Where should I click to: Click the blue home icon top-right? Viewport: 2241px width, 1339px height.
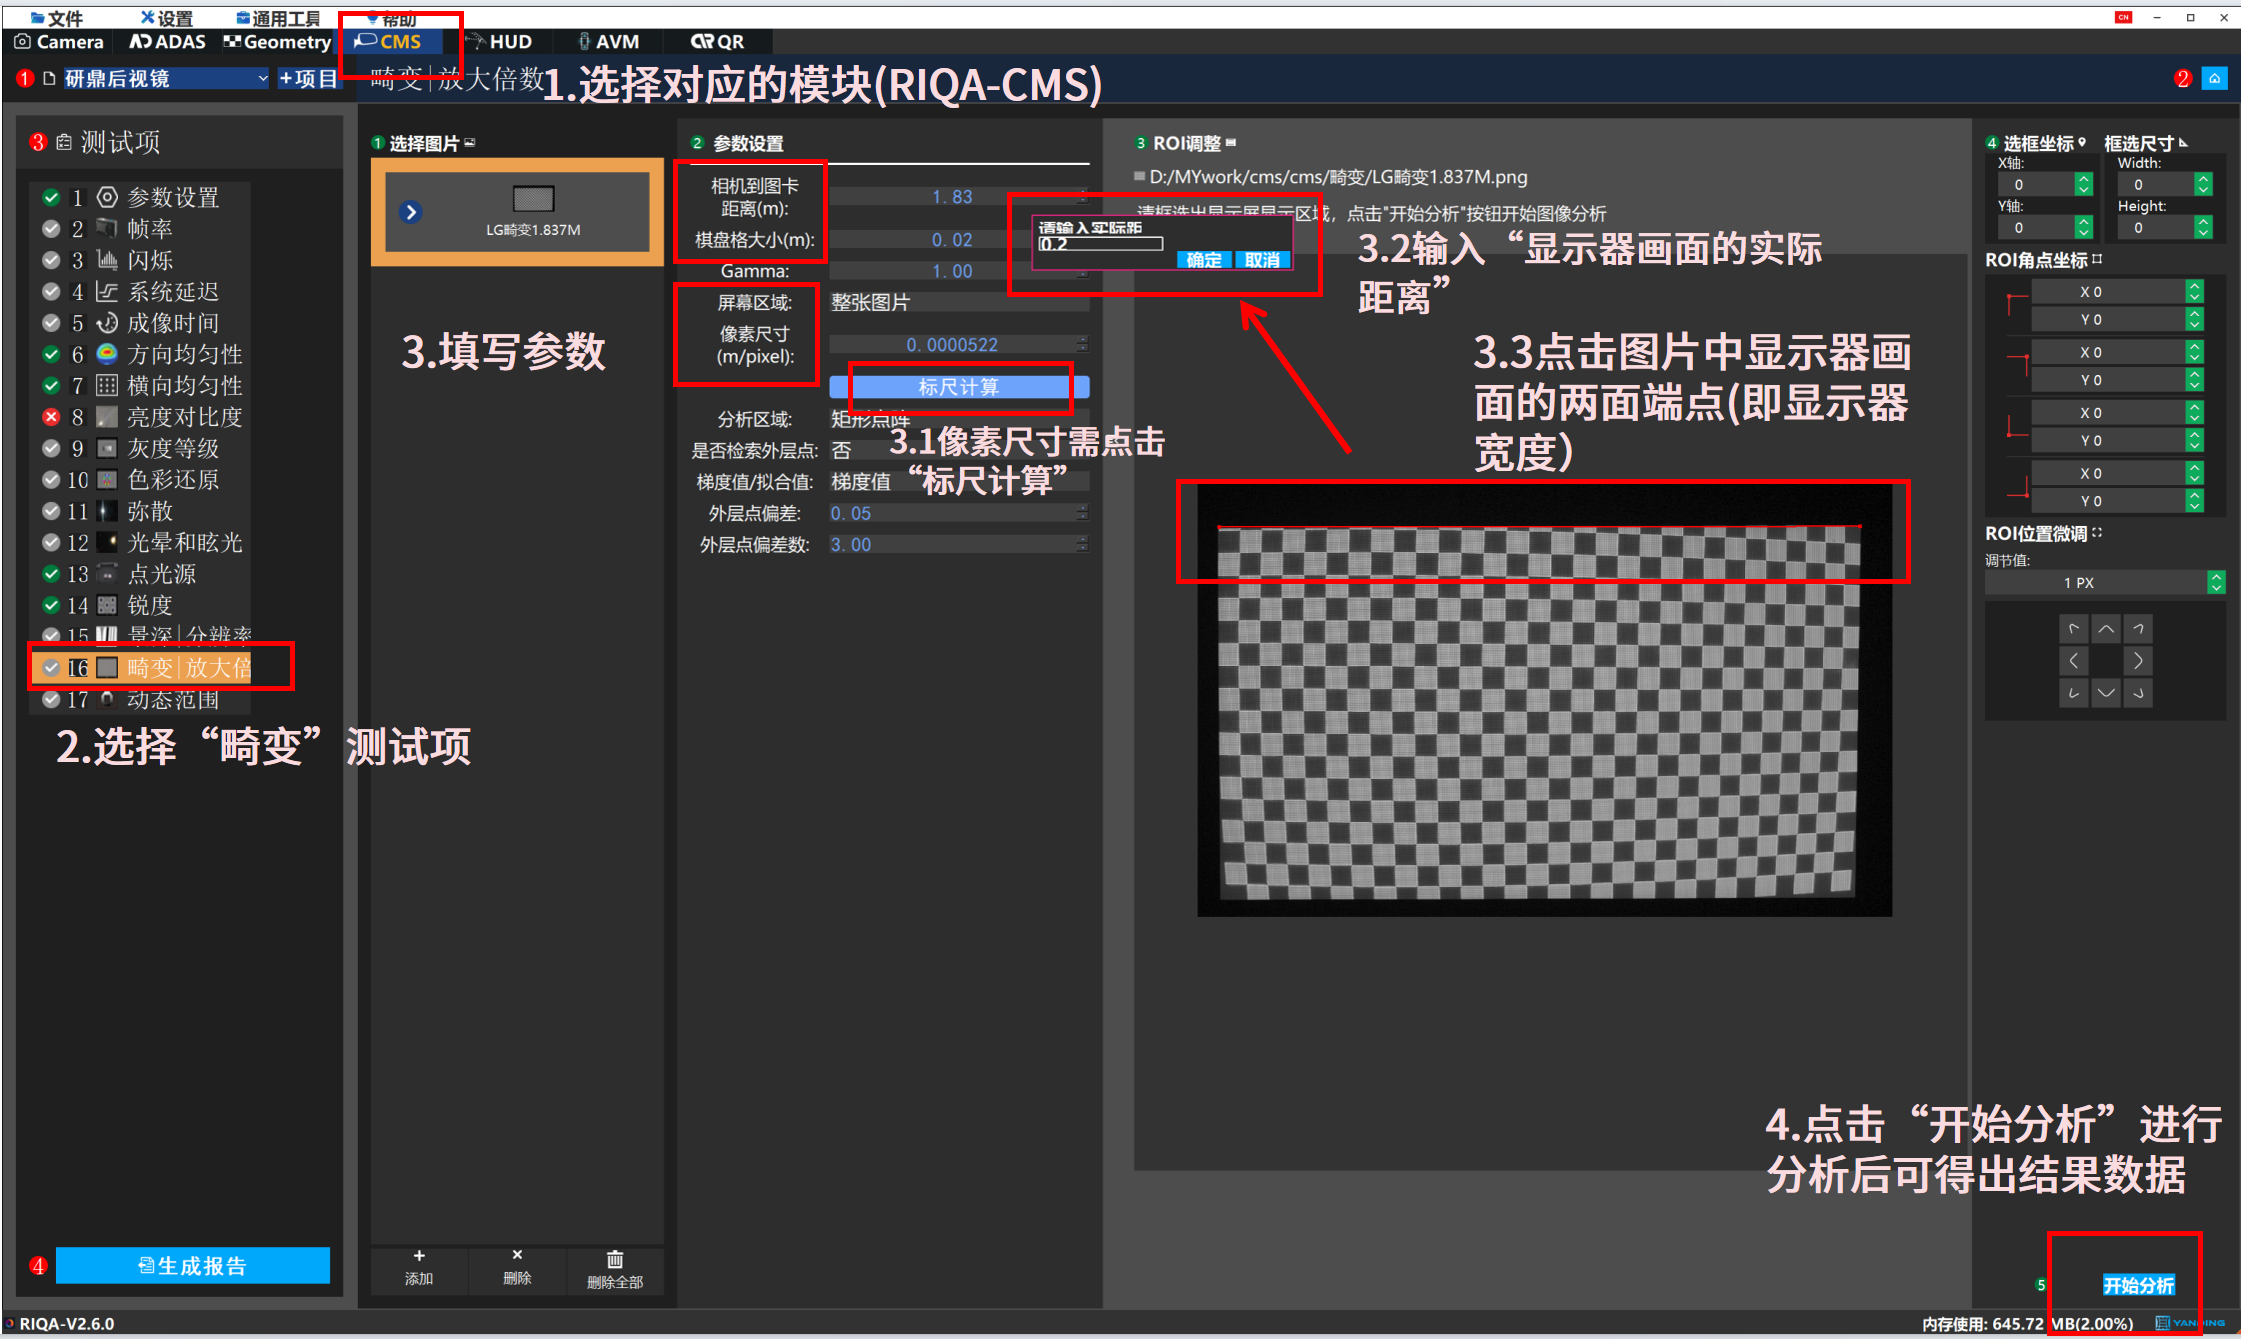click(x=2214, y=79)
